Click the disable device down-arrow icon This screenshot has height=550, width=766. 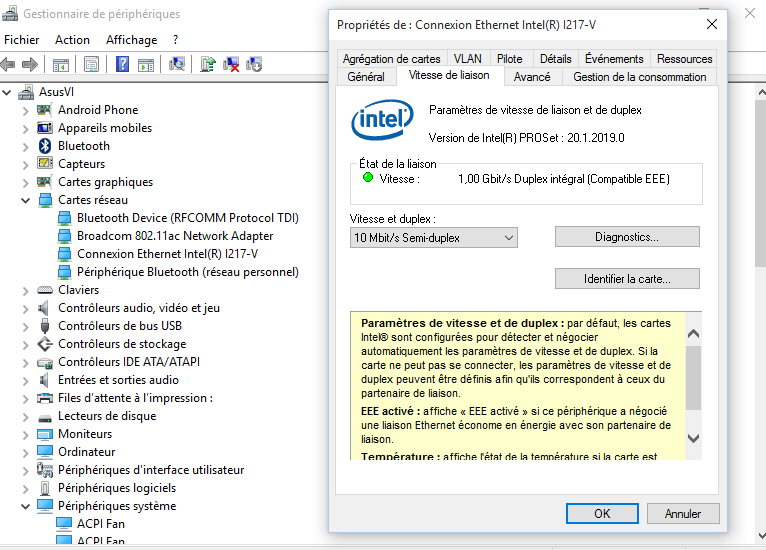[x=254, y=64]
